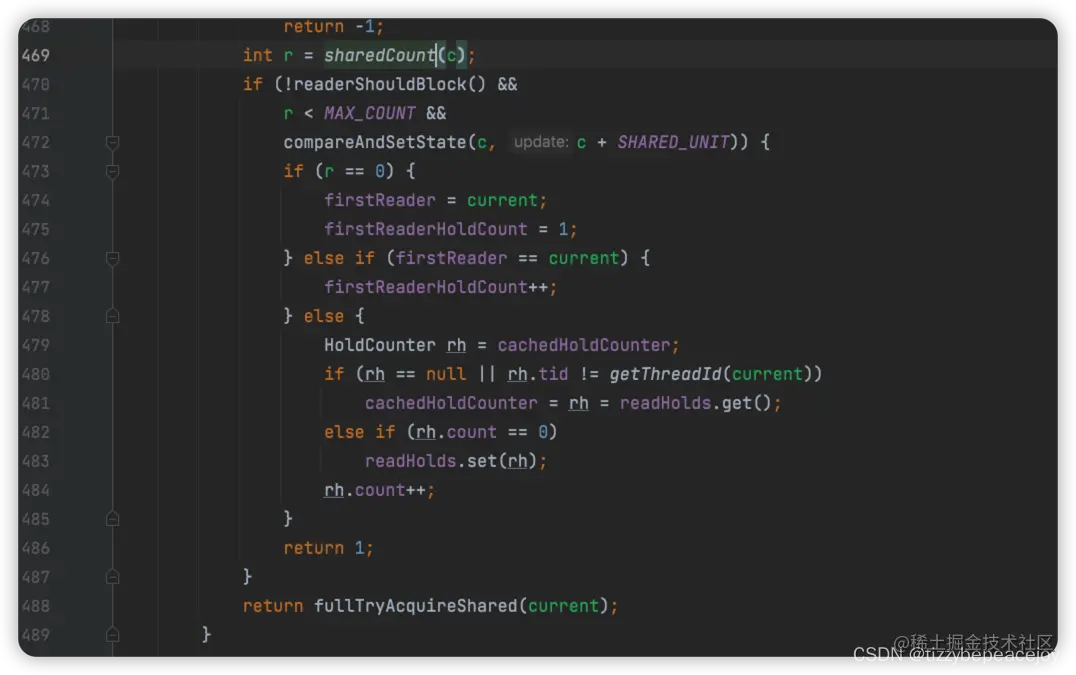
Task: Click line number 469 in the gutter
Action: (x=36, y=56)
